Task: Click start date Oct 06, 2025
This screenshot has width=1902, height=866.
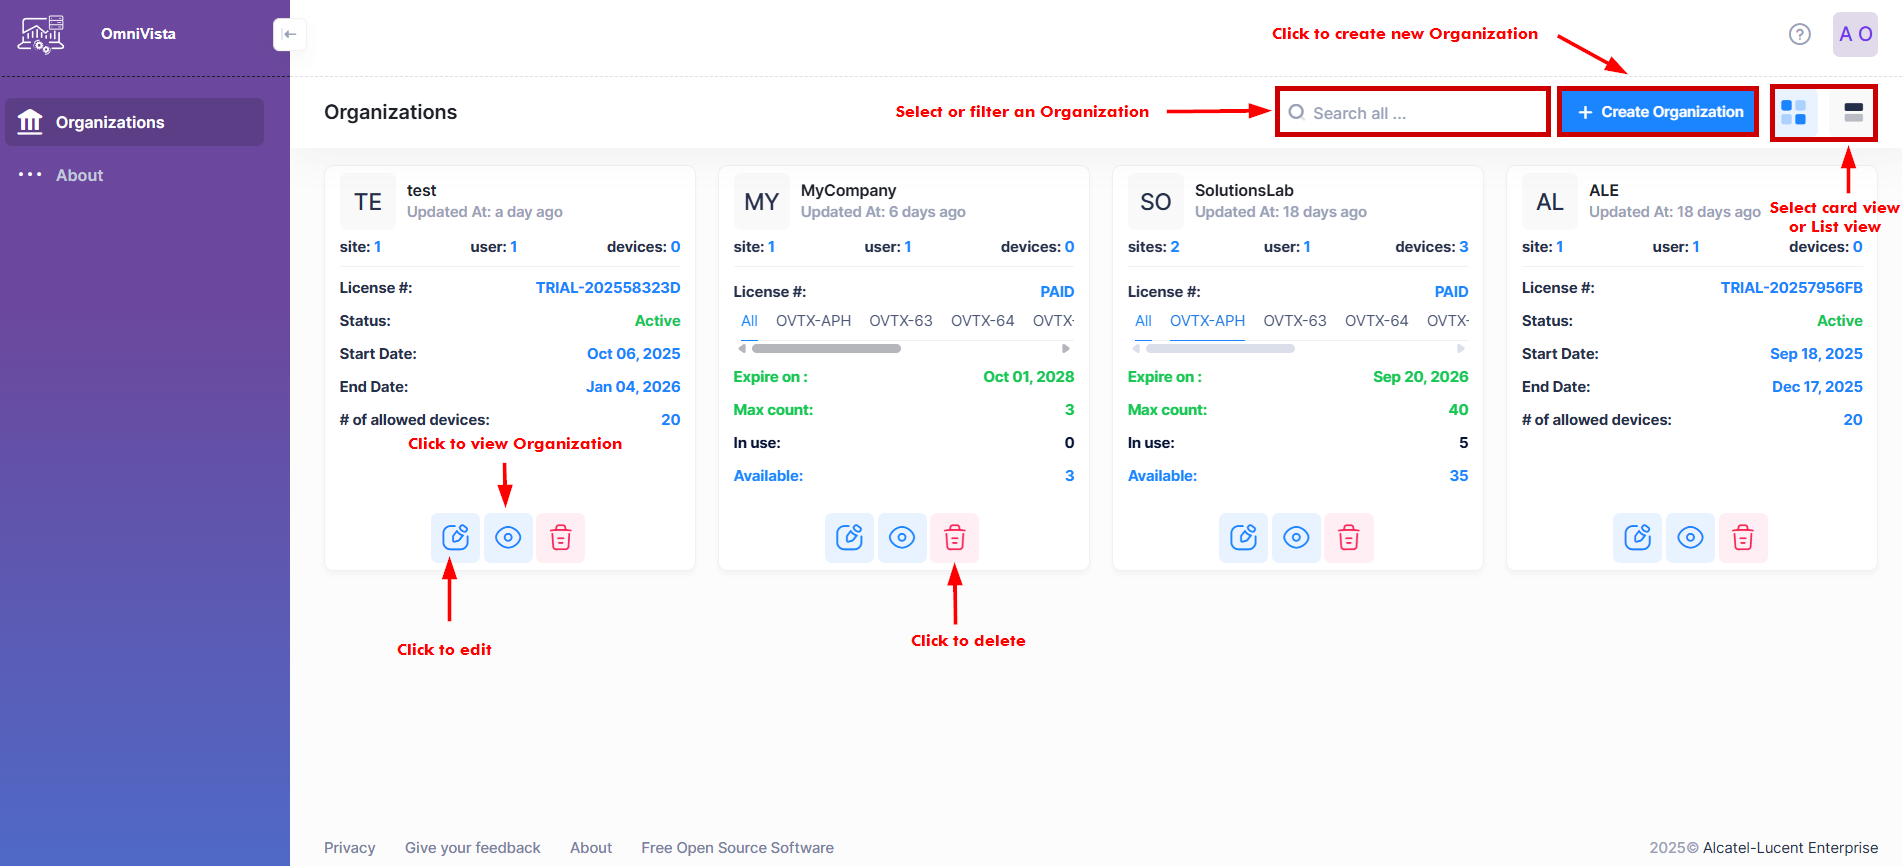Action: 633,354
